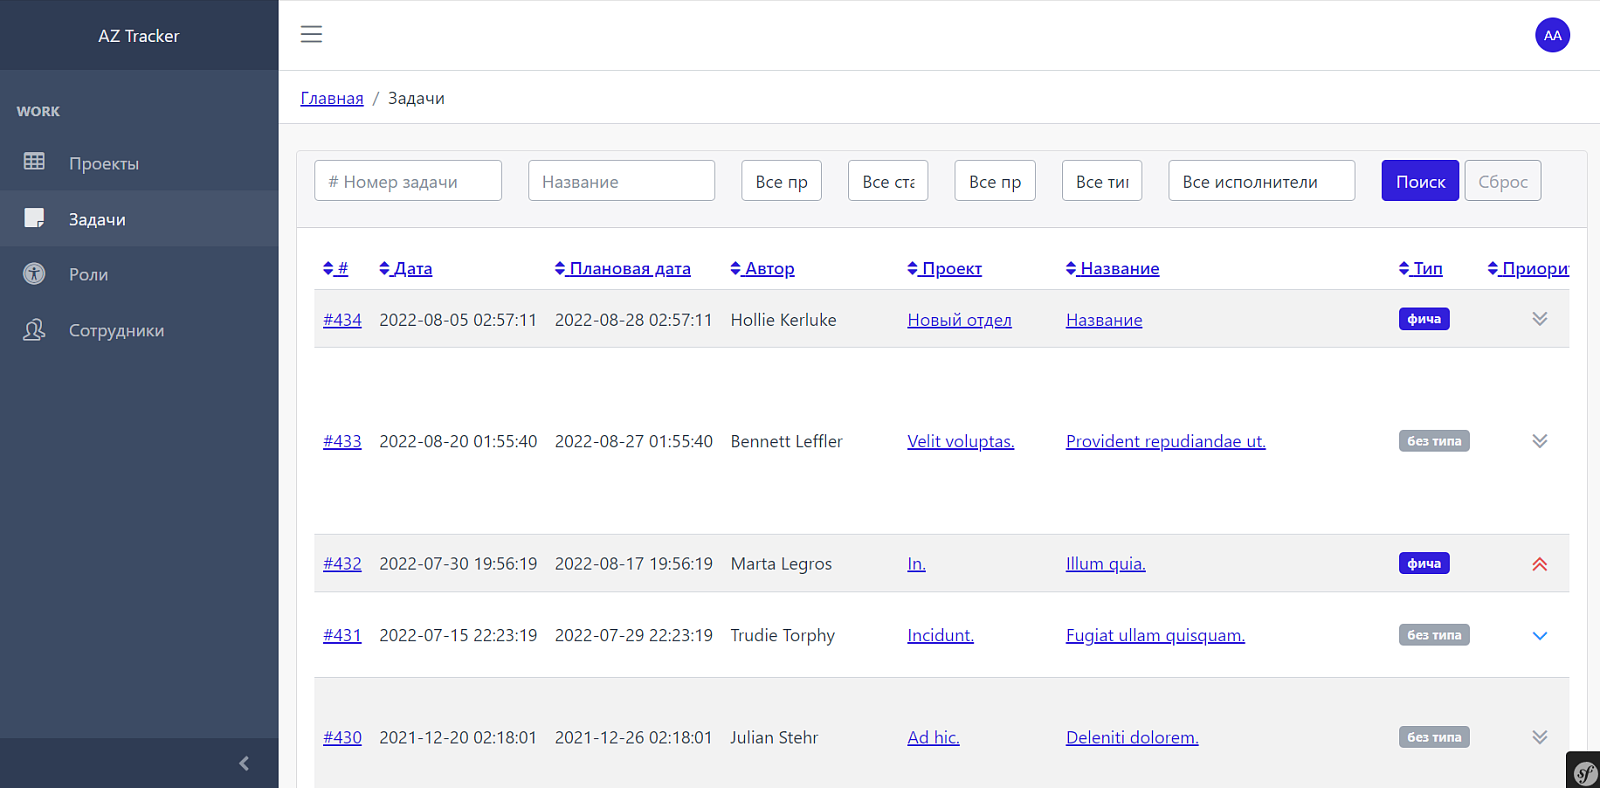Open project Incidunt. link

click(x=940, y=635)
